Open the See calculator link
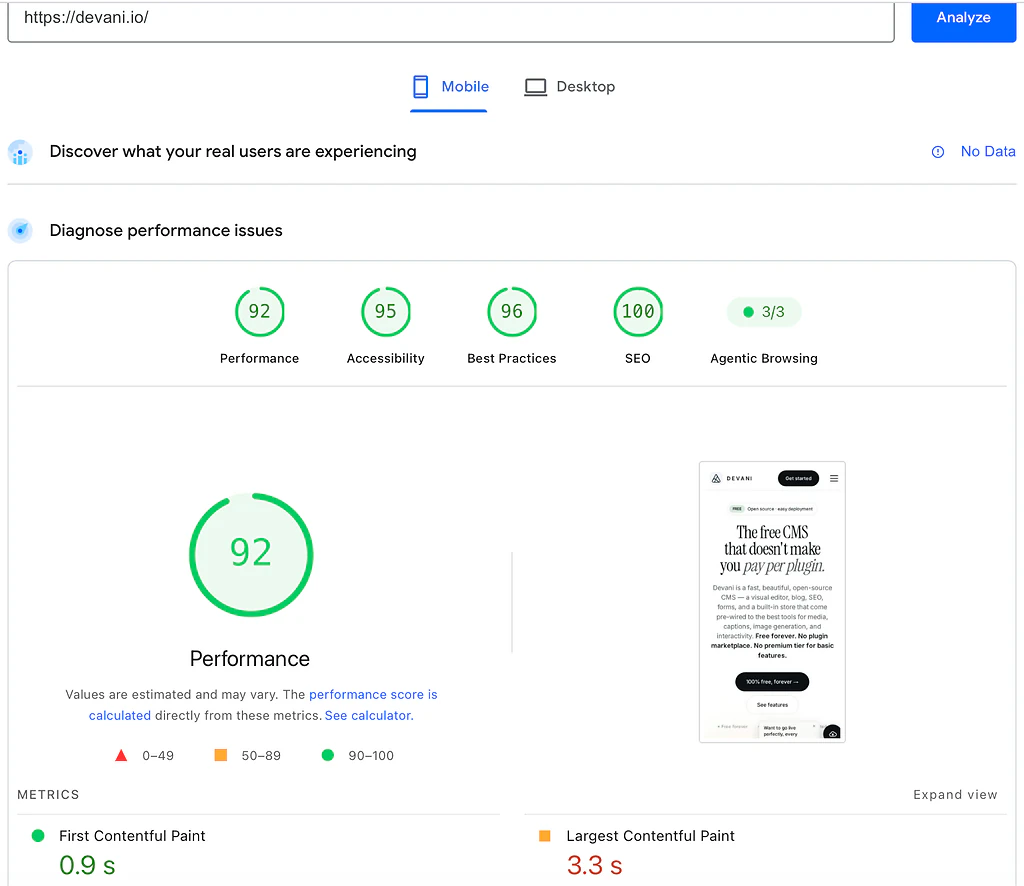1024x886 pixels. (x=369, y=716)
